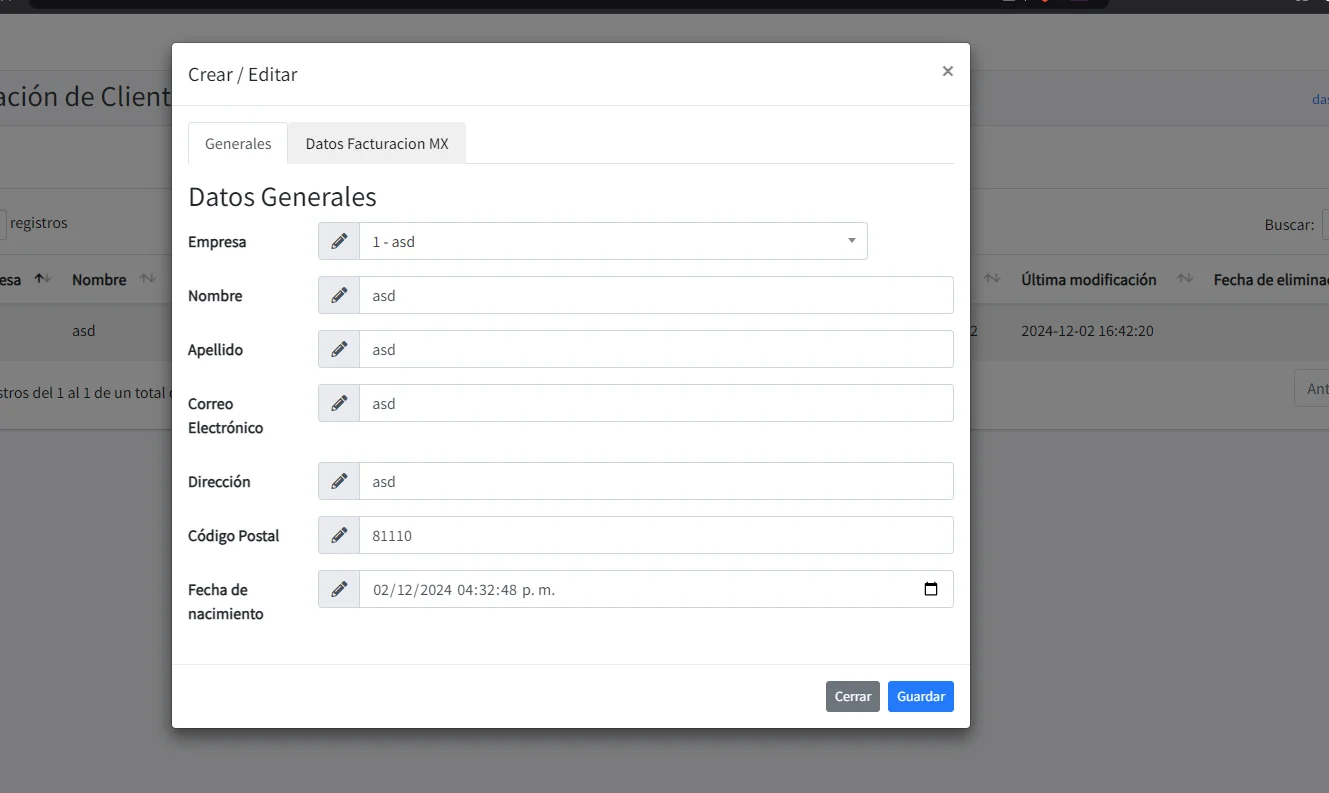Close the Crear / Editar dialog with X
Screen dimensions: 1329x793
click(x=947, y=71)
